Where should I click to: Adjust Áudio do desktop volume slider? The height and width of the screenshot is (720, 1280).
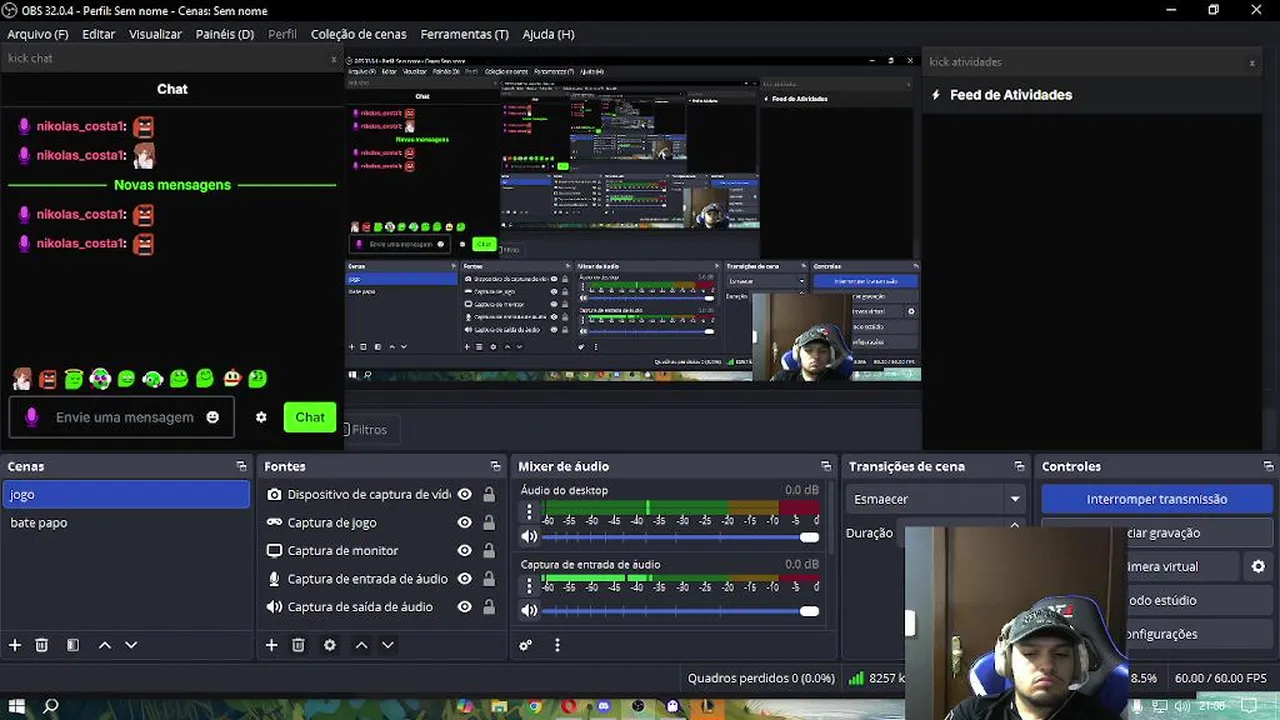pos(680,537)
